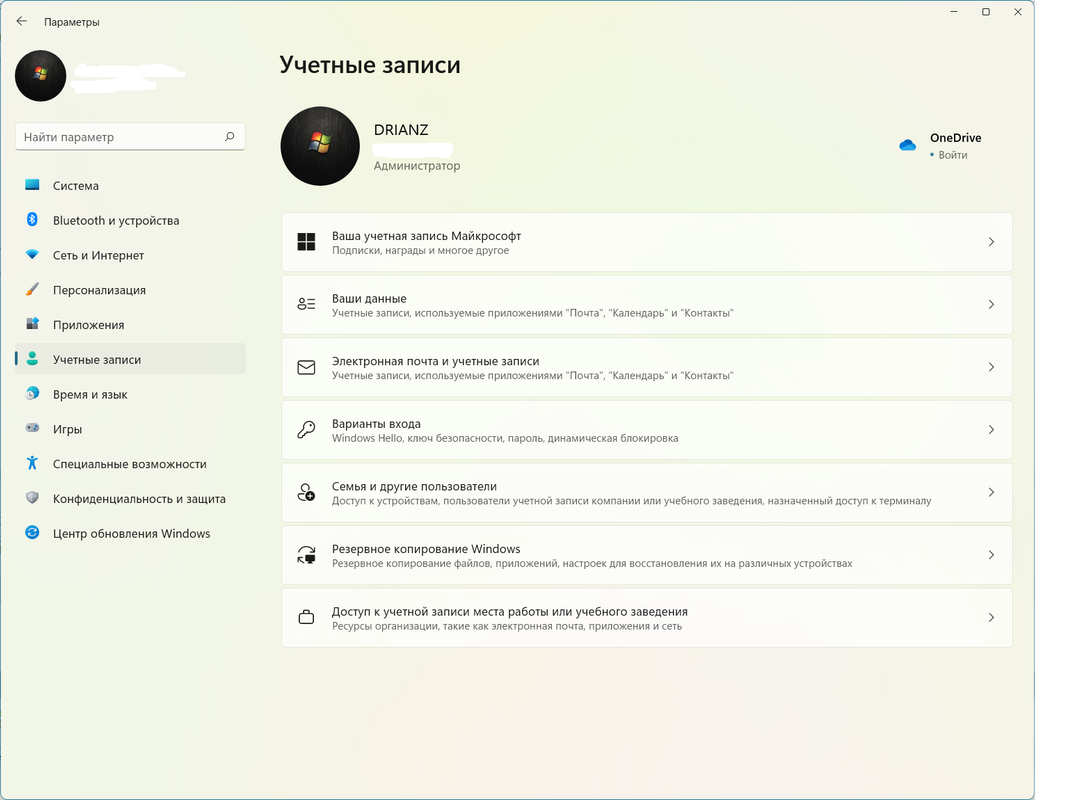Open the Игры settings category

(130, 429)
